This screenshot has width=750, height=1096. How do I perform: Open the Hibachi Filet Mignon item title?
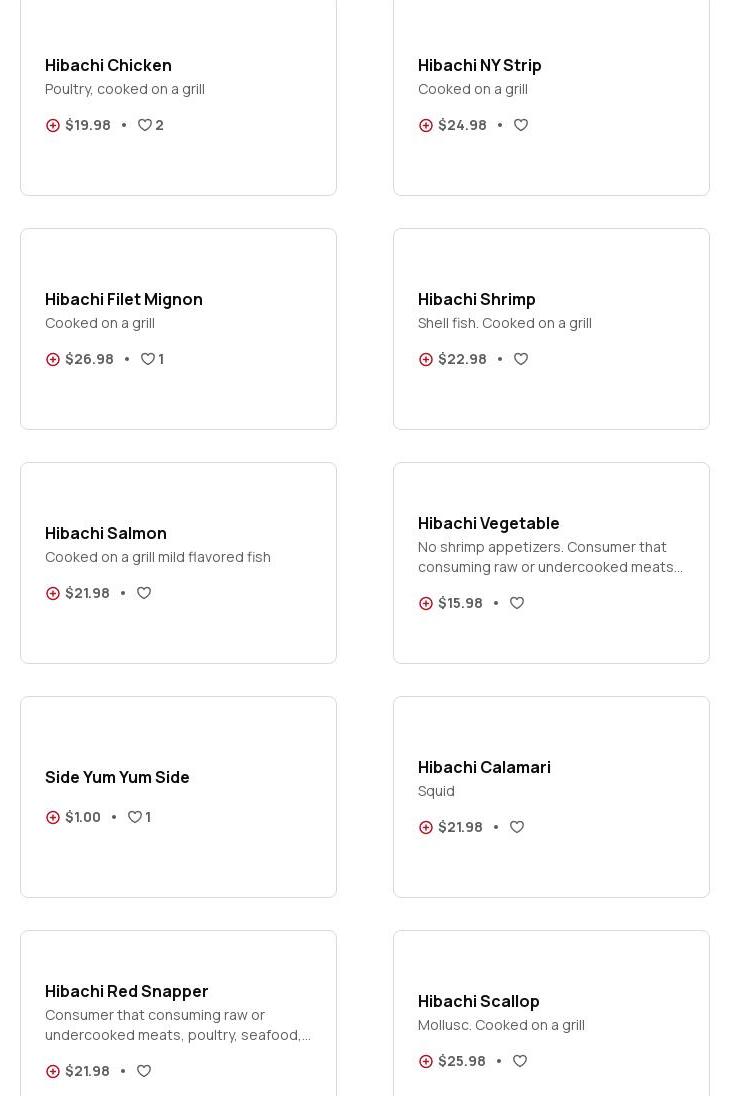pos(124,299)
